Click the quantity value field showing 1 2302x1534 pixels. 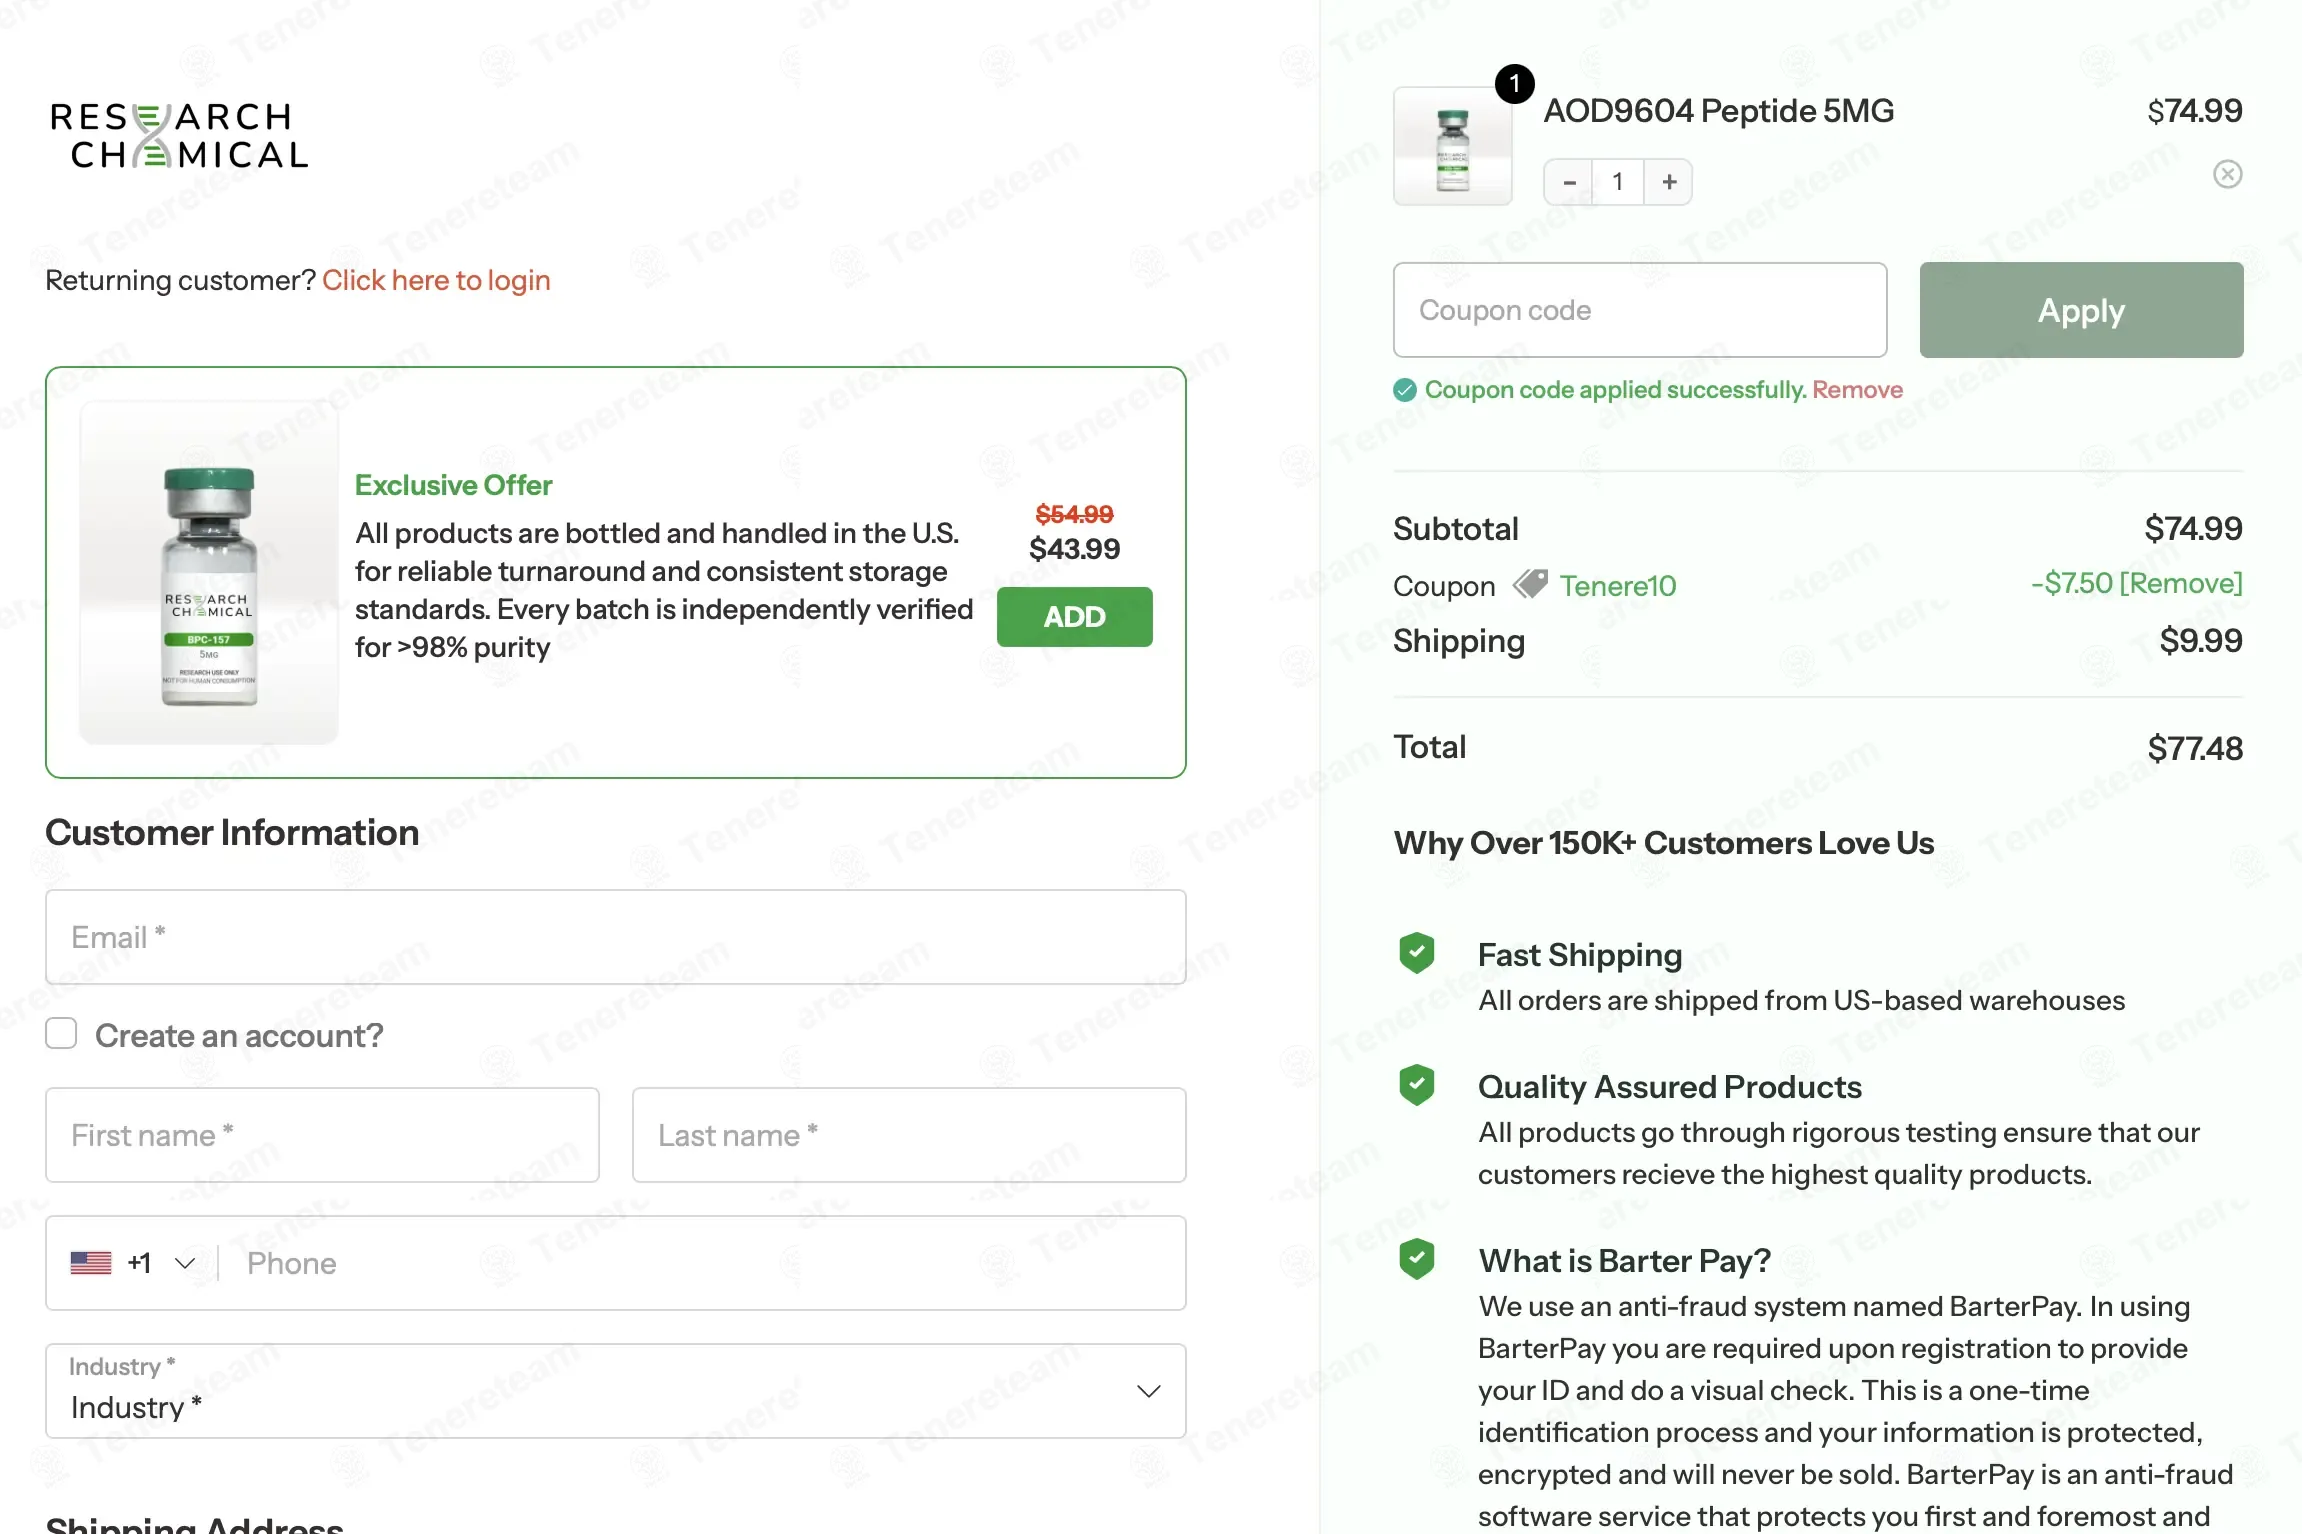tap(1618, 182)
